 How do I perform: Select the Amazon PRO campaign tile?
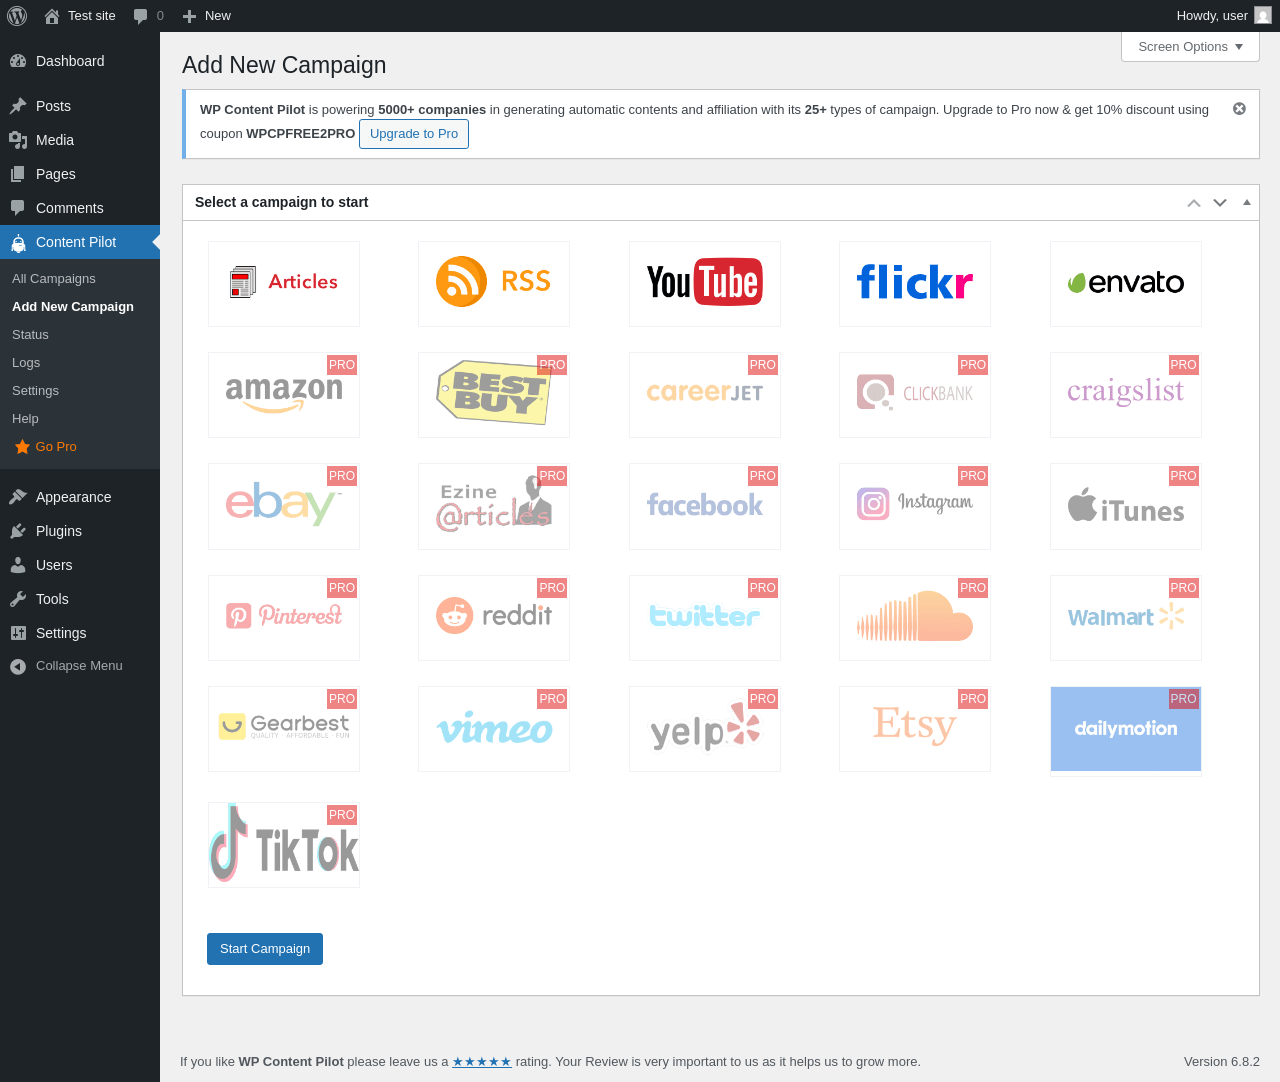pos(284,395)
